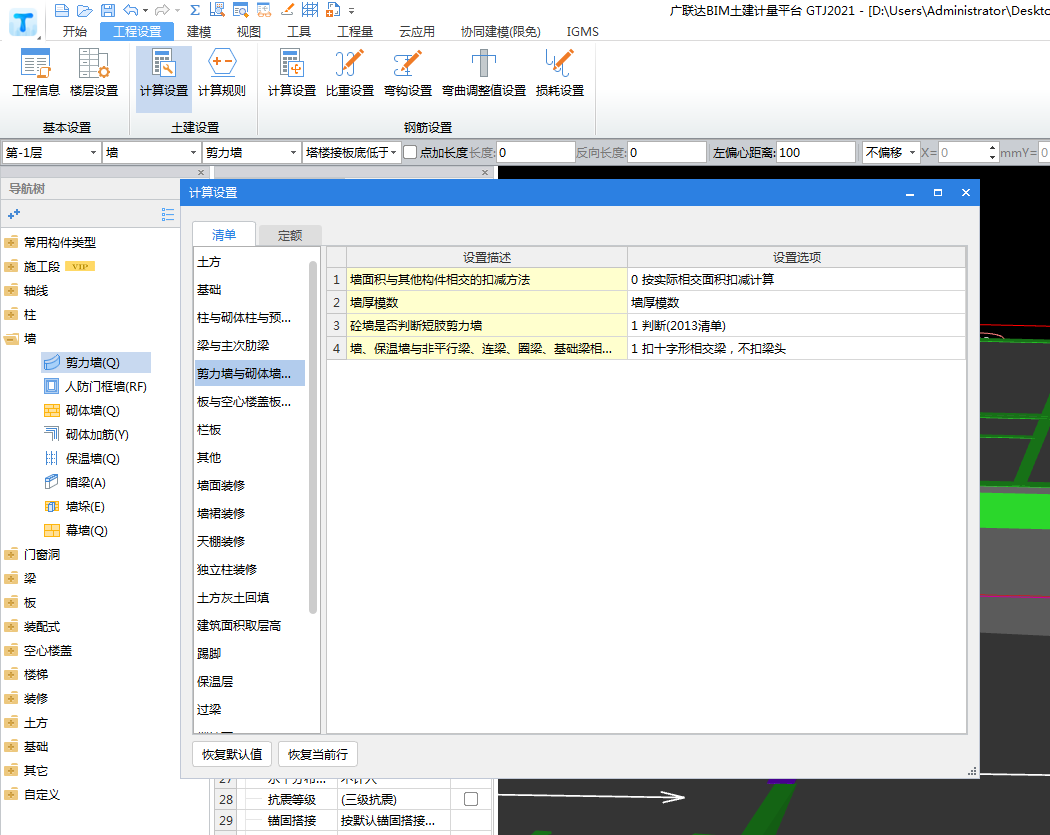Image resolution: width=1050 pixels, height=835 pixels.
Task: Expand the 柱 folder in navigation tree
Action: (x=11, y=315)
